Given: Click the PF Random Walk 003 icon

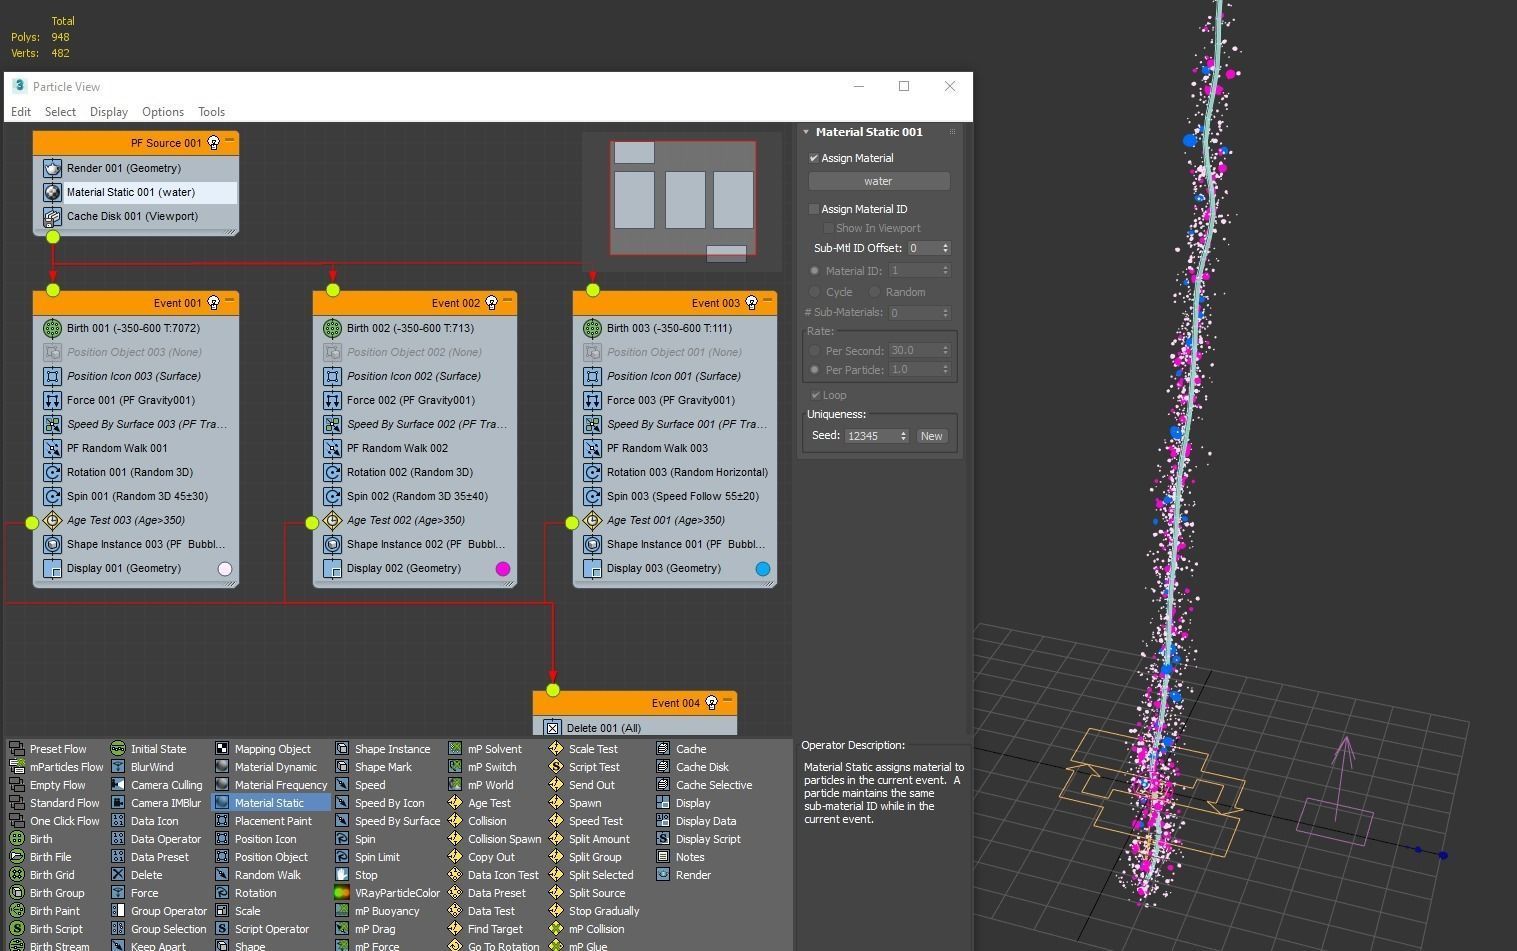Looking at the screenshot, I should (592, 448).
